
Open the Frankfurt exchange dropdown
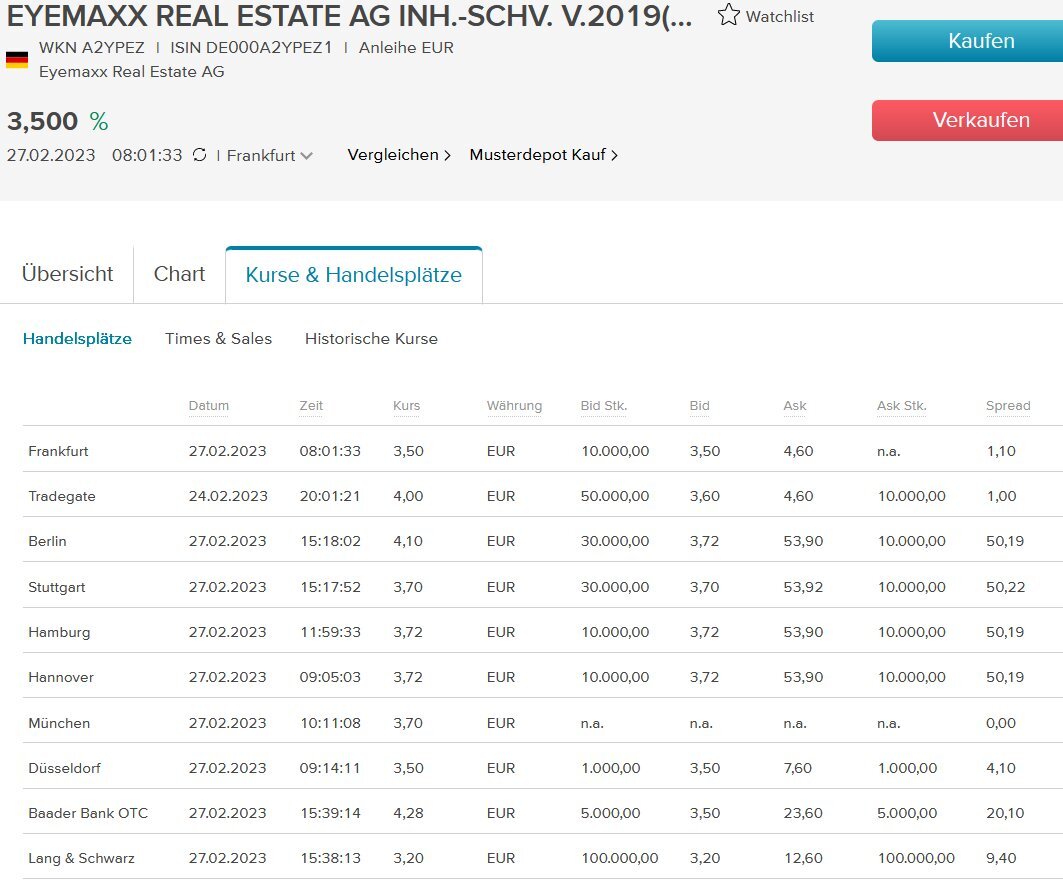tap(269, 155)
